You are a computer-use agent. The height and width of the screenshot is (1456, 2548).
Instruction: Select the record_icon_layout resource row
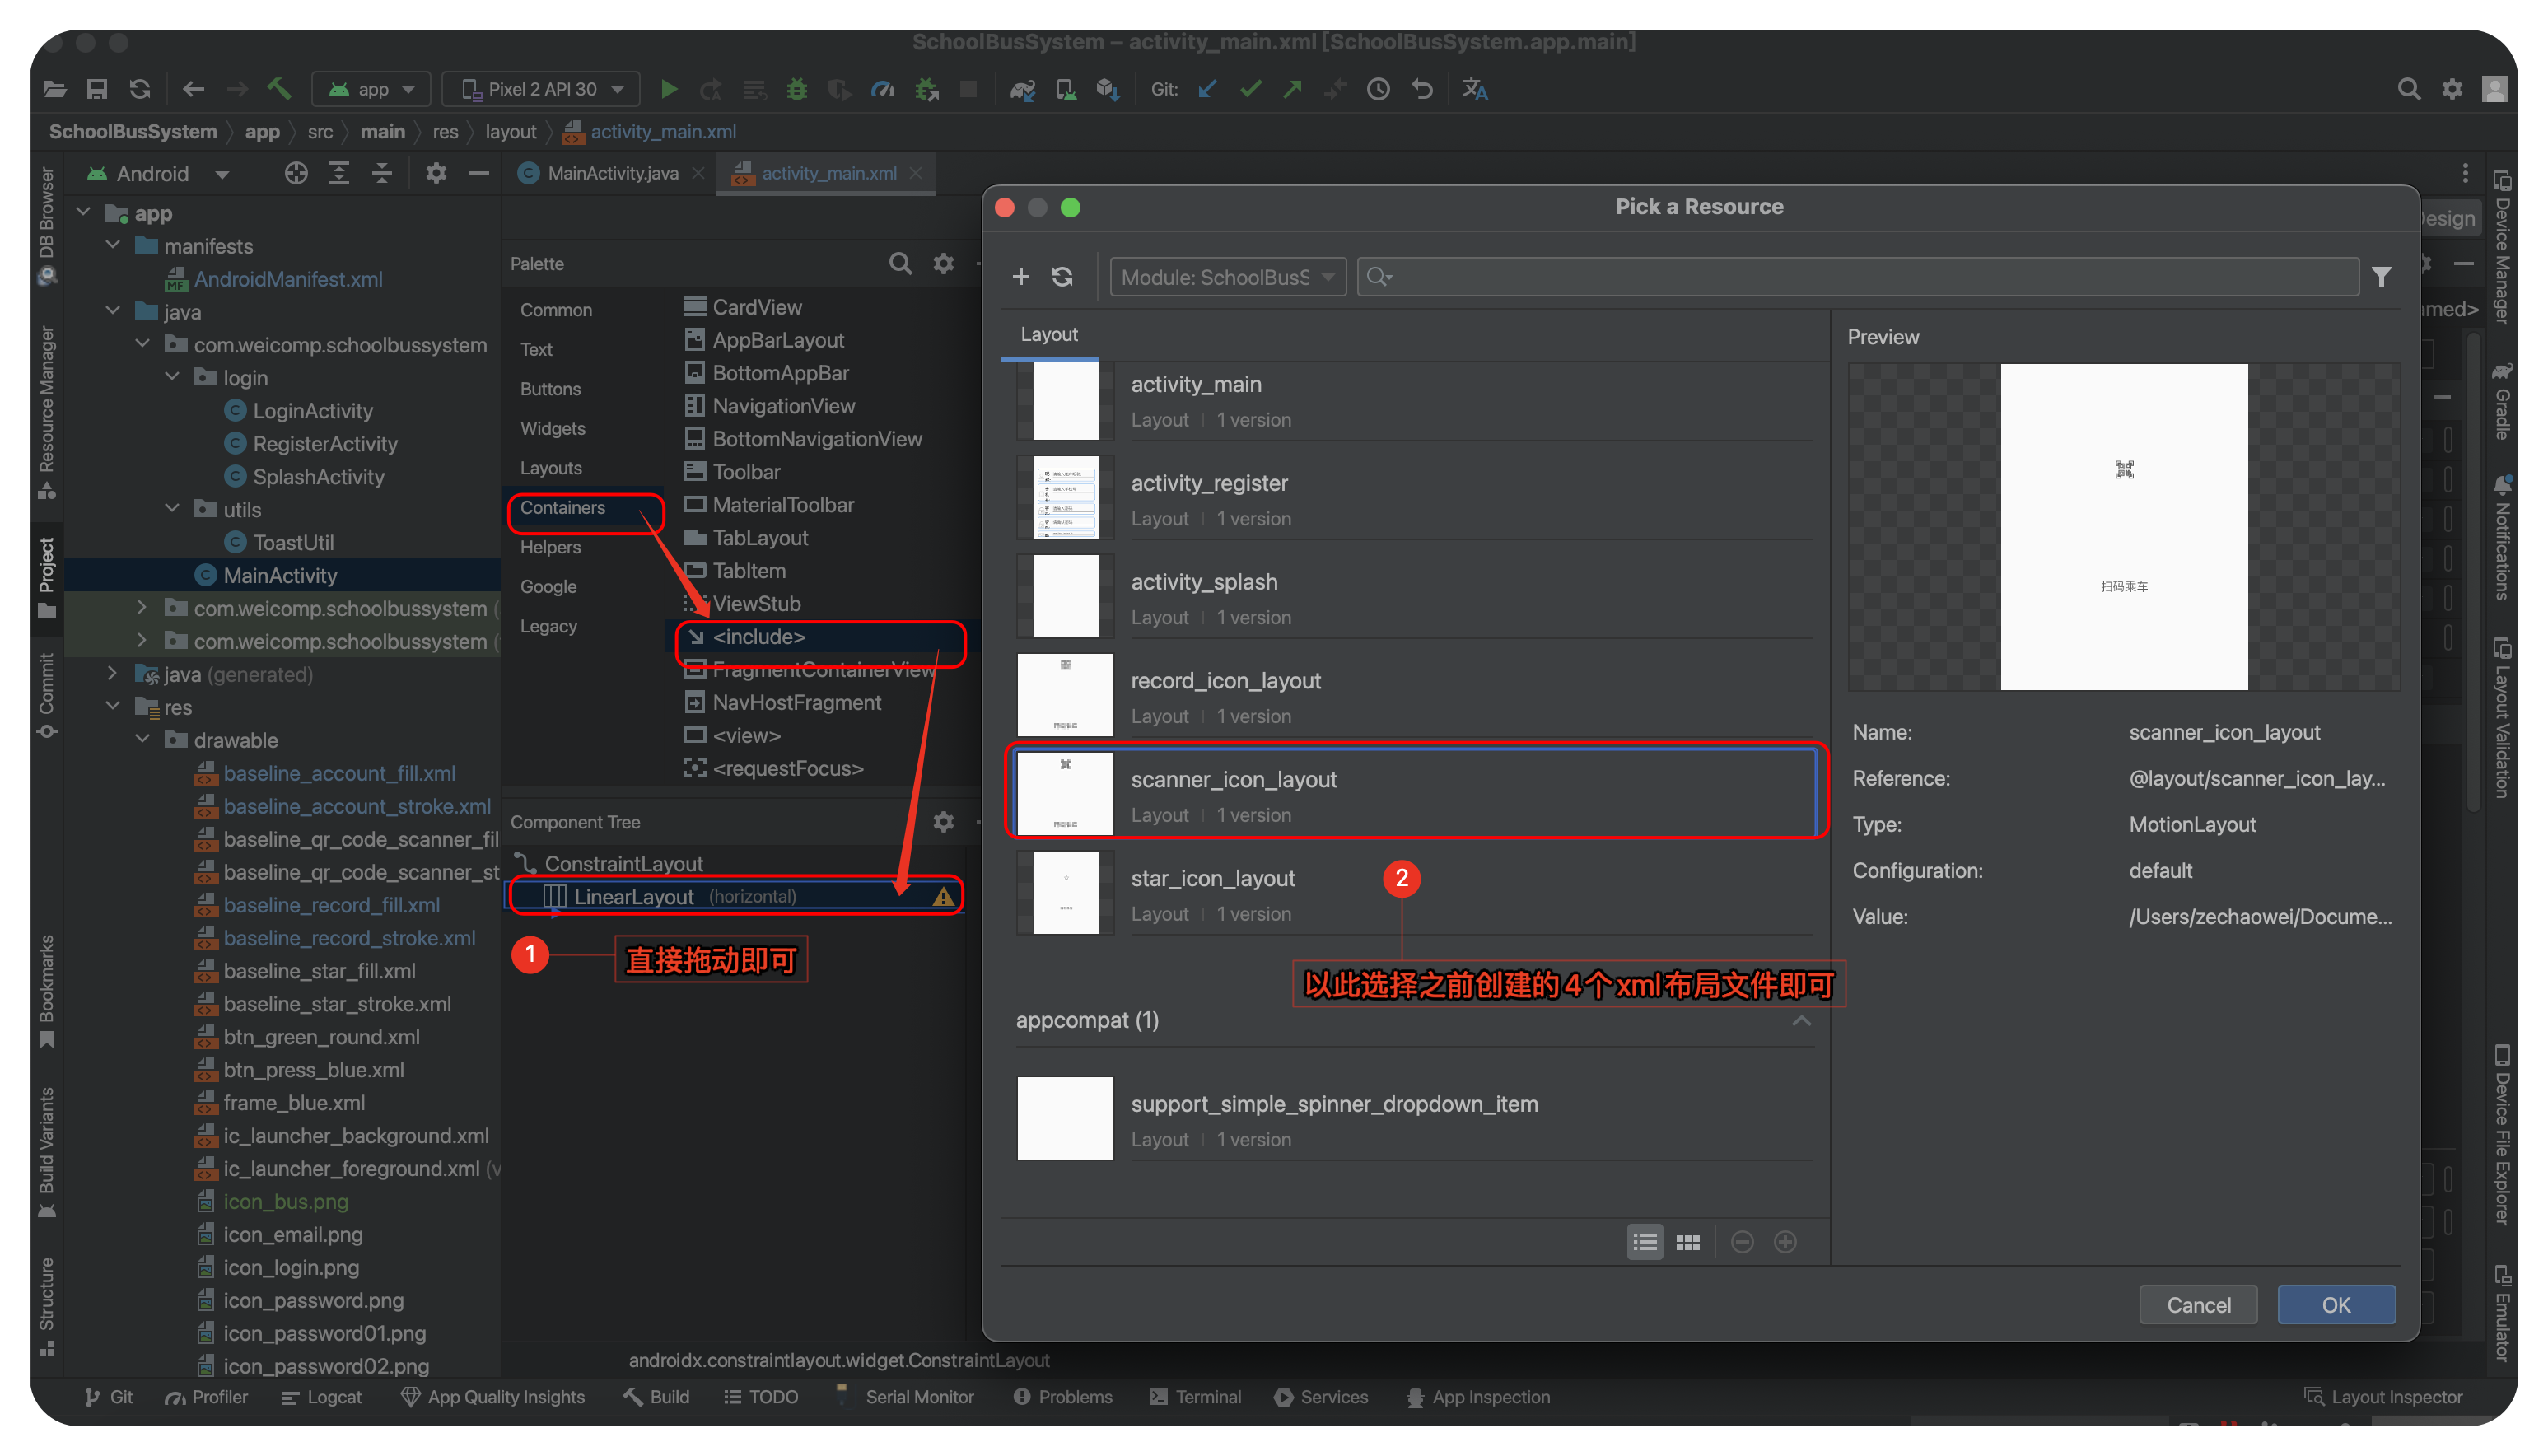[x=1416, y=695]
